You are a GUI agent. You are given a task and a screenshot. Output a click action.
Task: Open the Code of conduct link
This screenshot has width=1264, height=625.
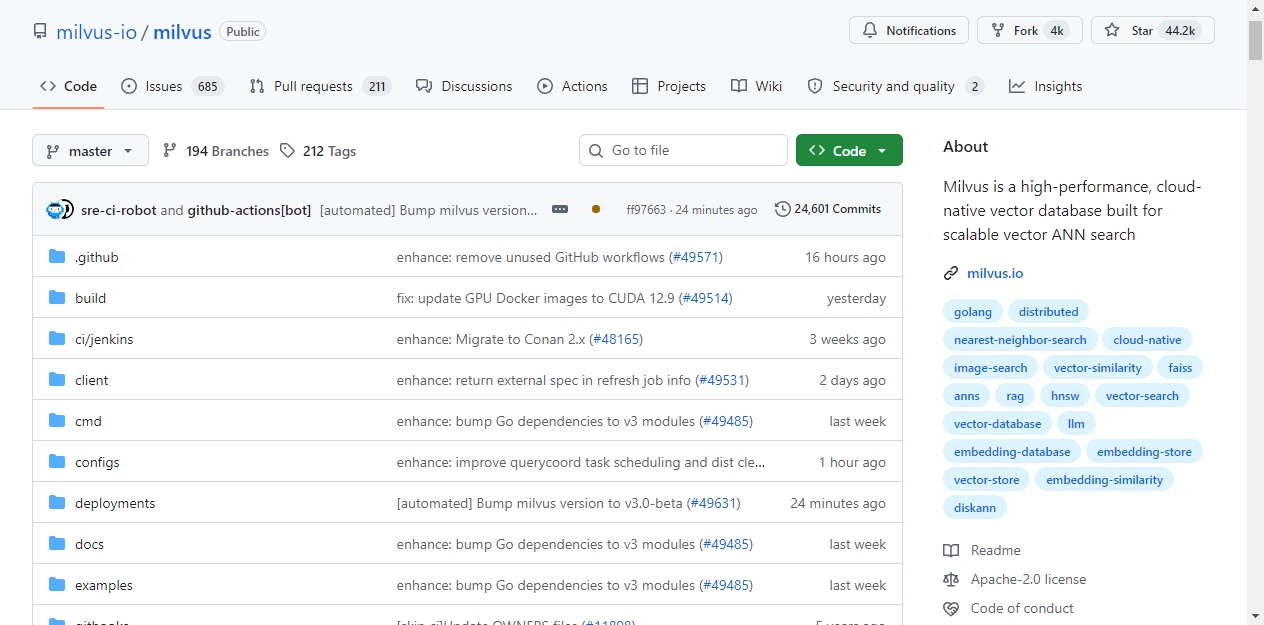1008,608
